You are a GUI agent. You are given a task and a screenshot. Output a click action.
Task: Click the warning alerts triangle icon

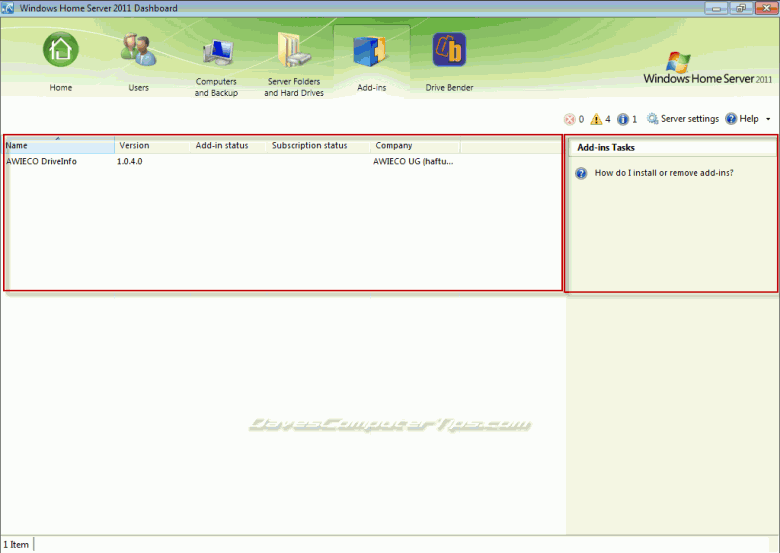tap(596, 119)
